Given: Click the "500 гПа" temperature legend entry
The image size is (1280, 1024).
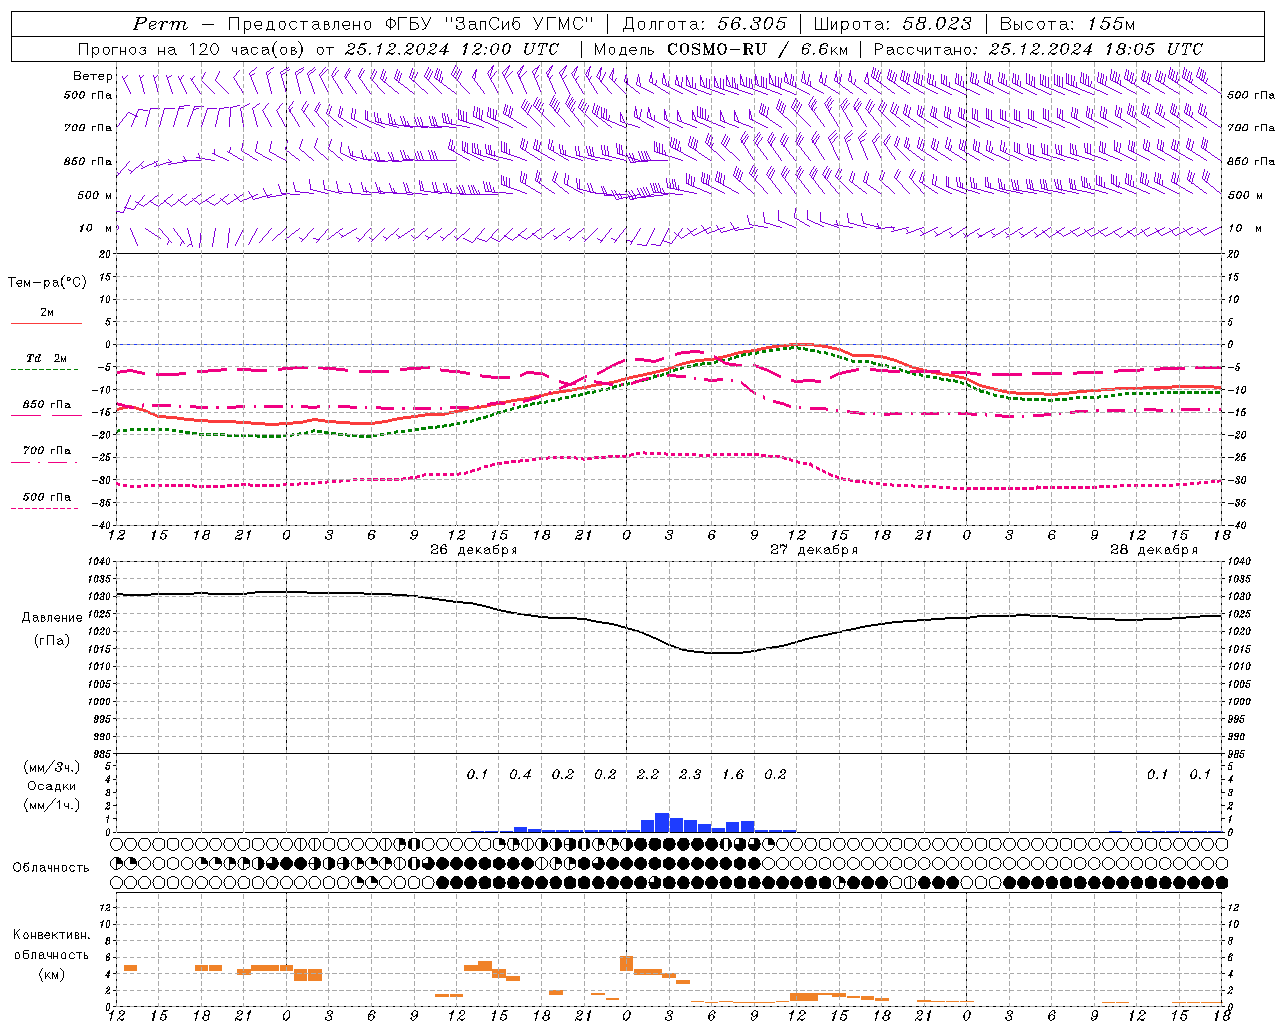Looking at the screenshot, I should click(47, 497).
